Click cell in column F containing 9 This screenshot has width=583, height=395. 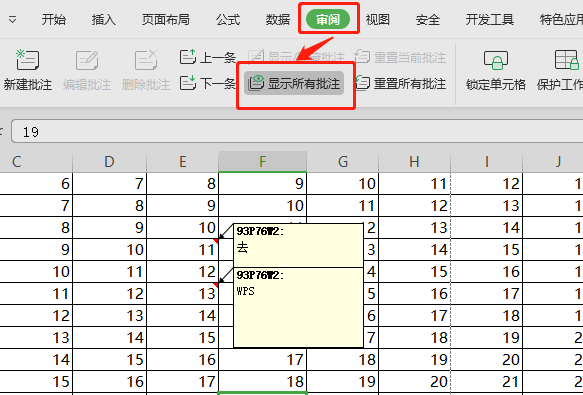(262, 184)
